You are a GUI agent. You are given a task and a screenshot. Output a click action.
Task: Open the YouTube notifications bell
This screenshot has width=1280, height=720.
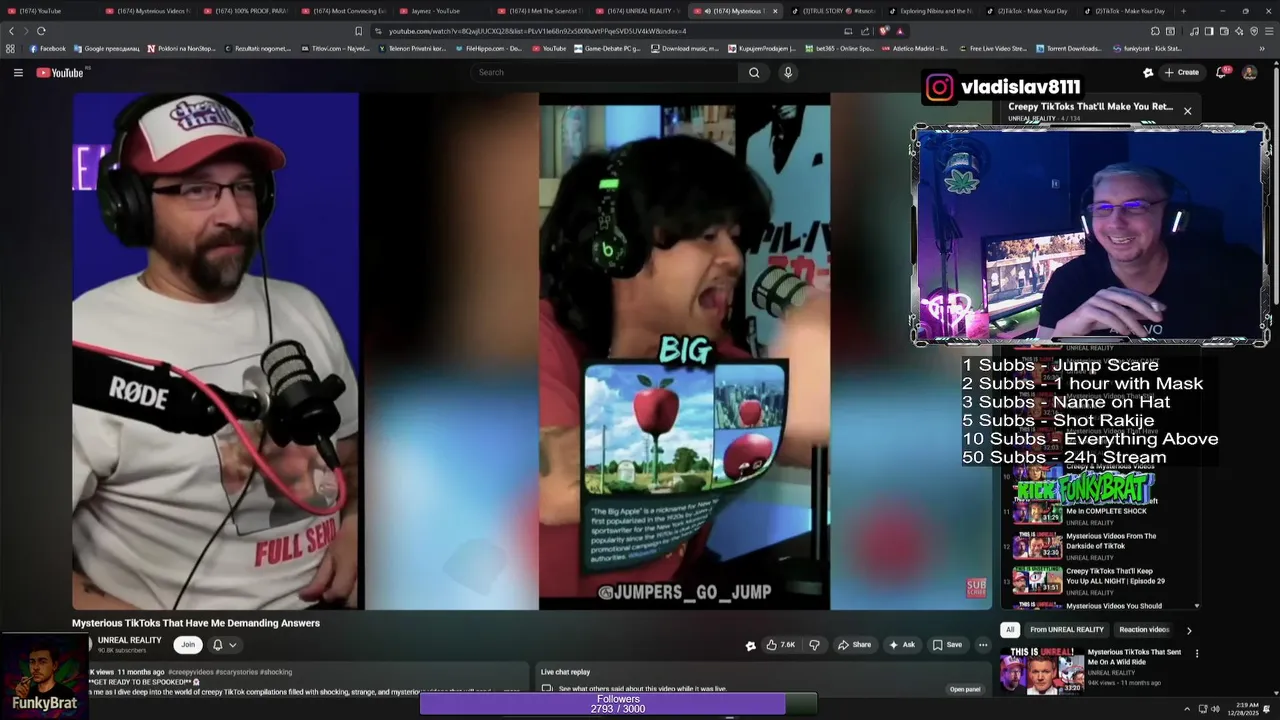tap(1221, 72)
